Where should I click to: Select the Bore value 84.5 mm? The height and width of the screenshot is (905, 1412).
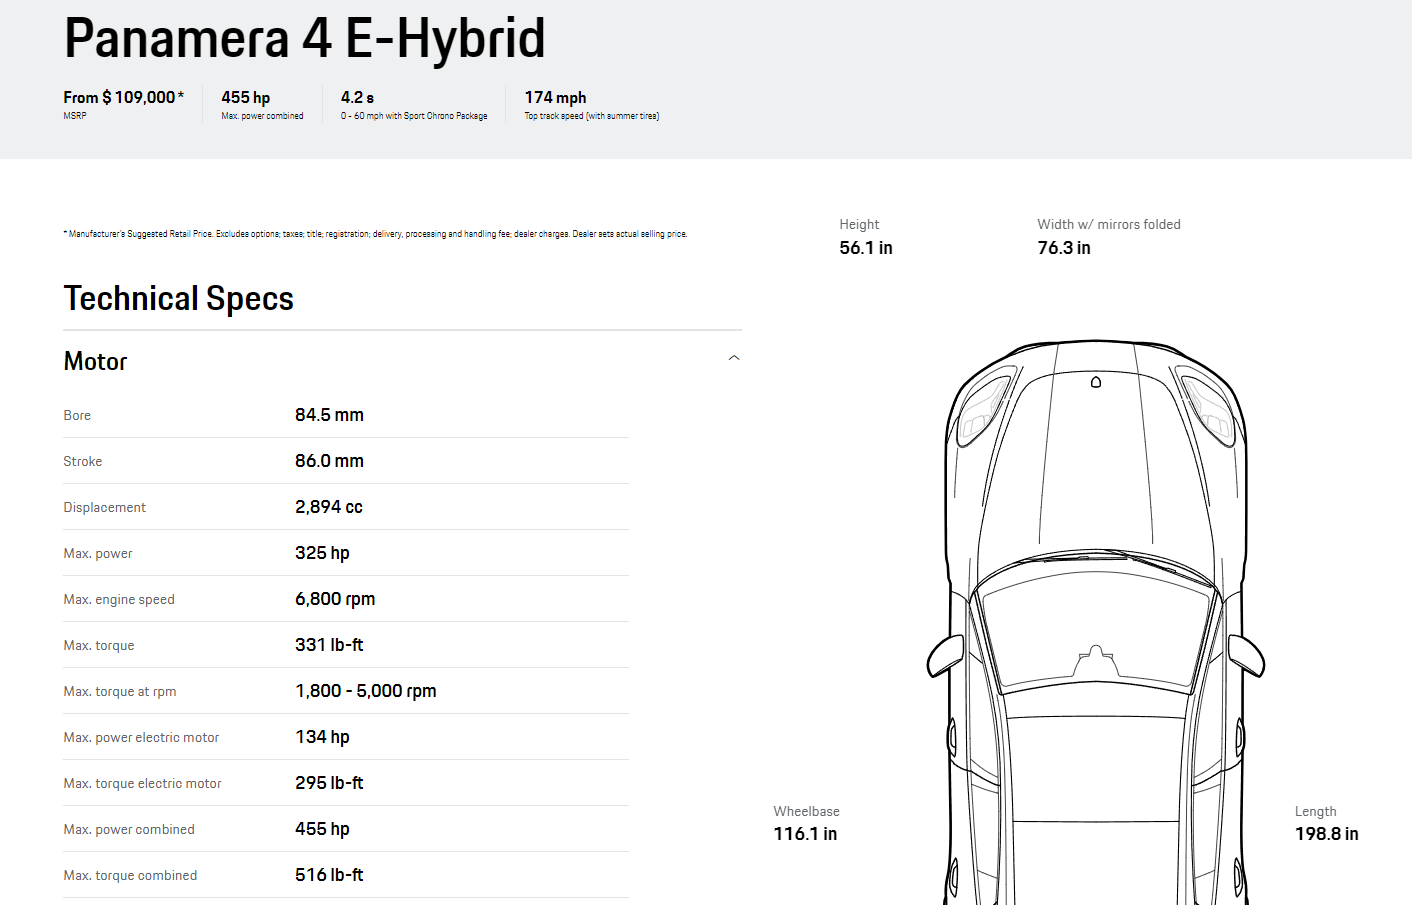pyautogui.click(x=329, y=415)
